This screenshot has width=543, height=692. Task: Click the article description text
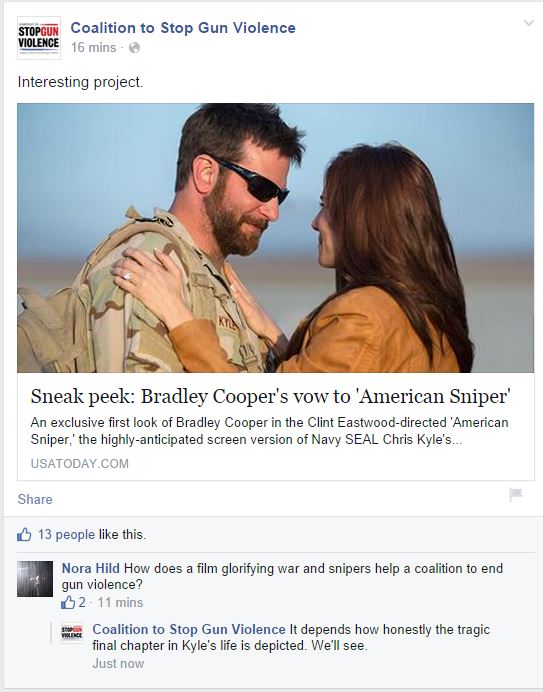pyautogui.click(x=269, y=431)
